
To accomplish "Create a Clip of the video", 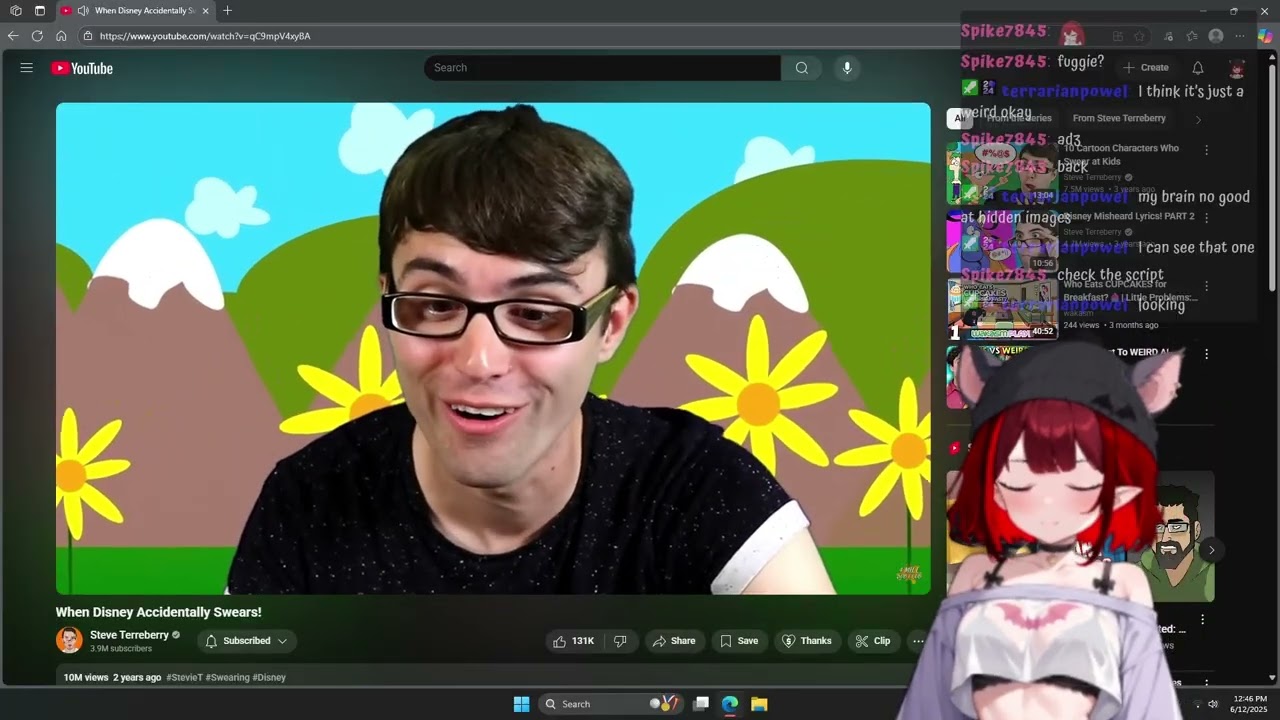I will (873, 641).
